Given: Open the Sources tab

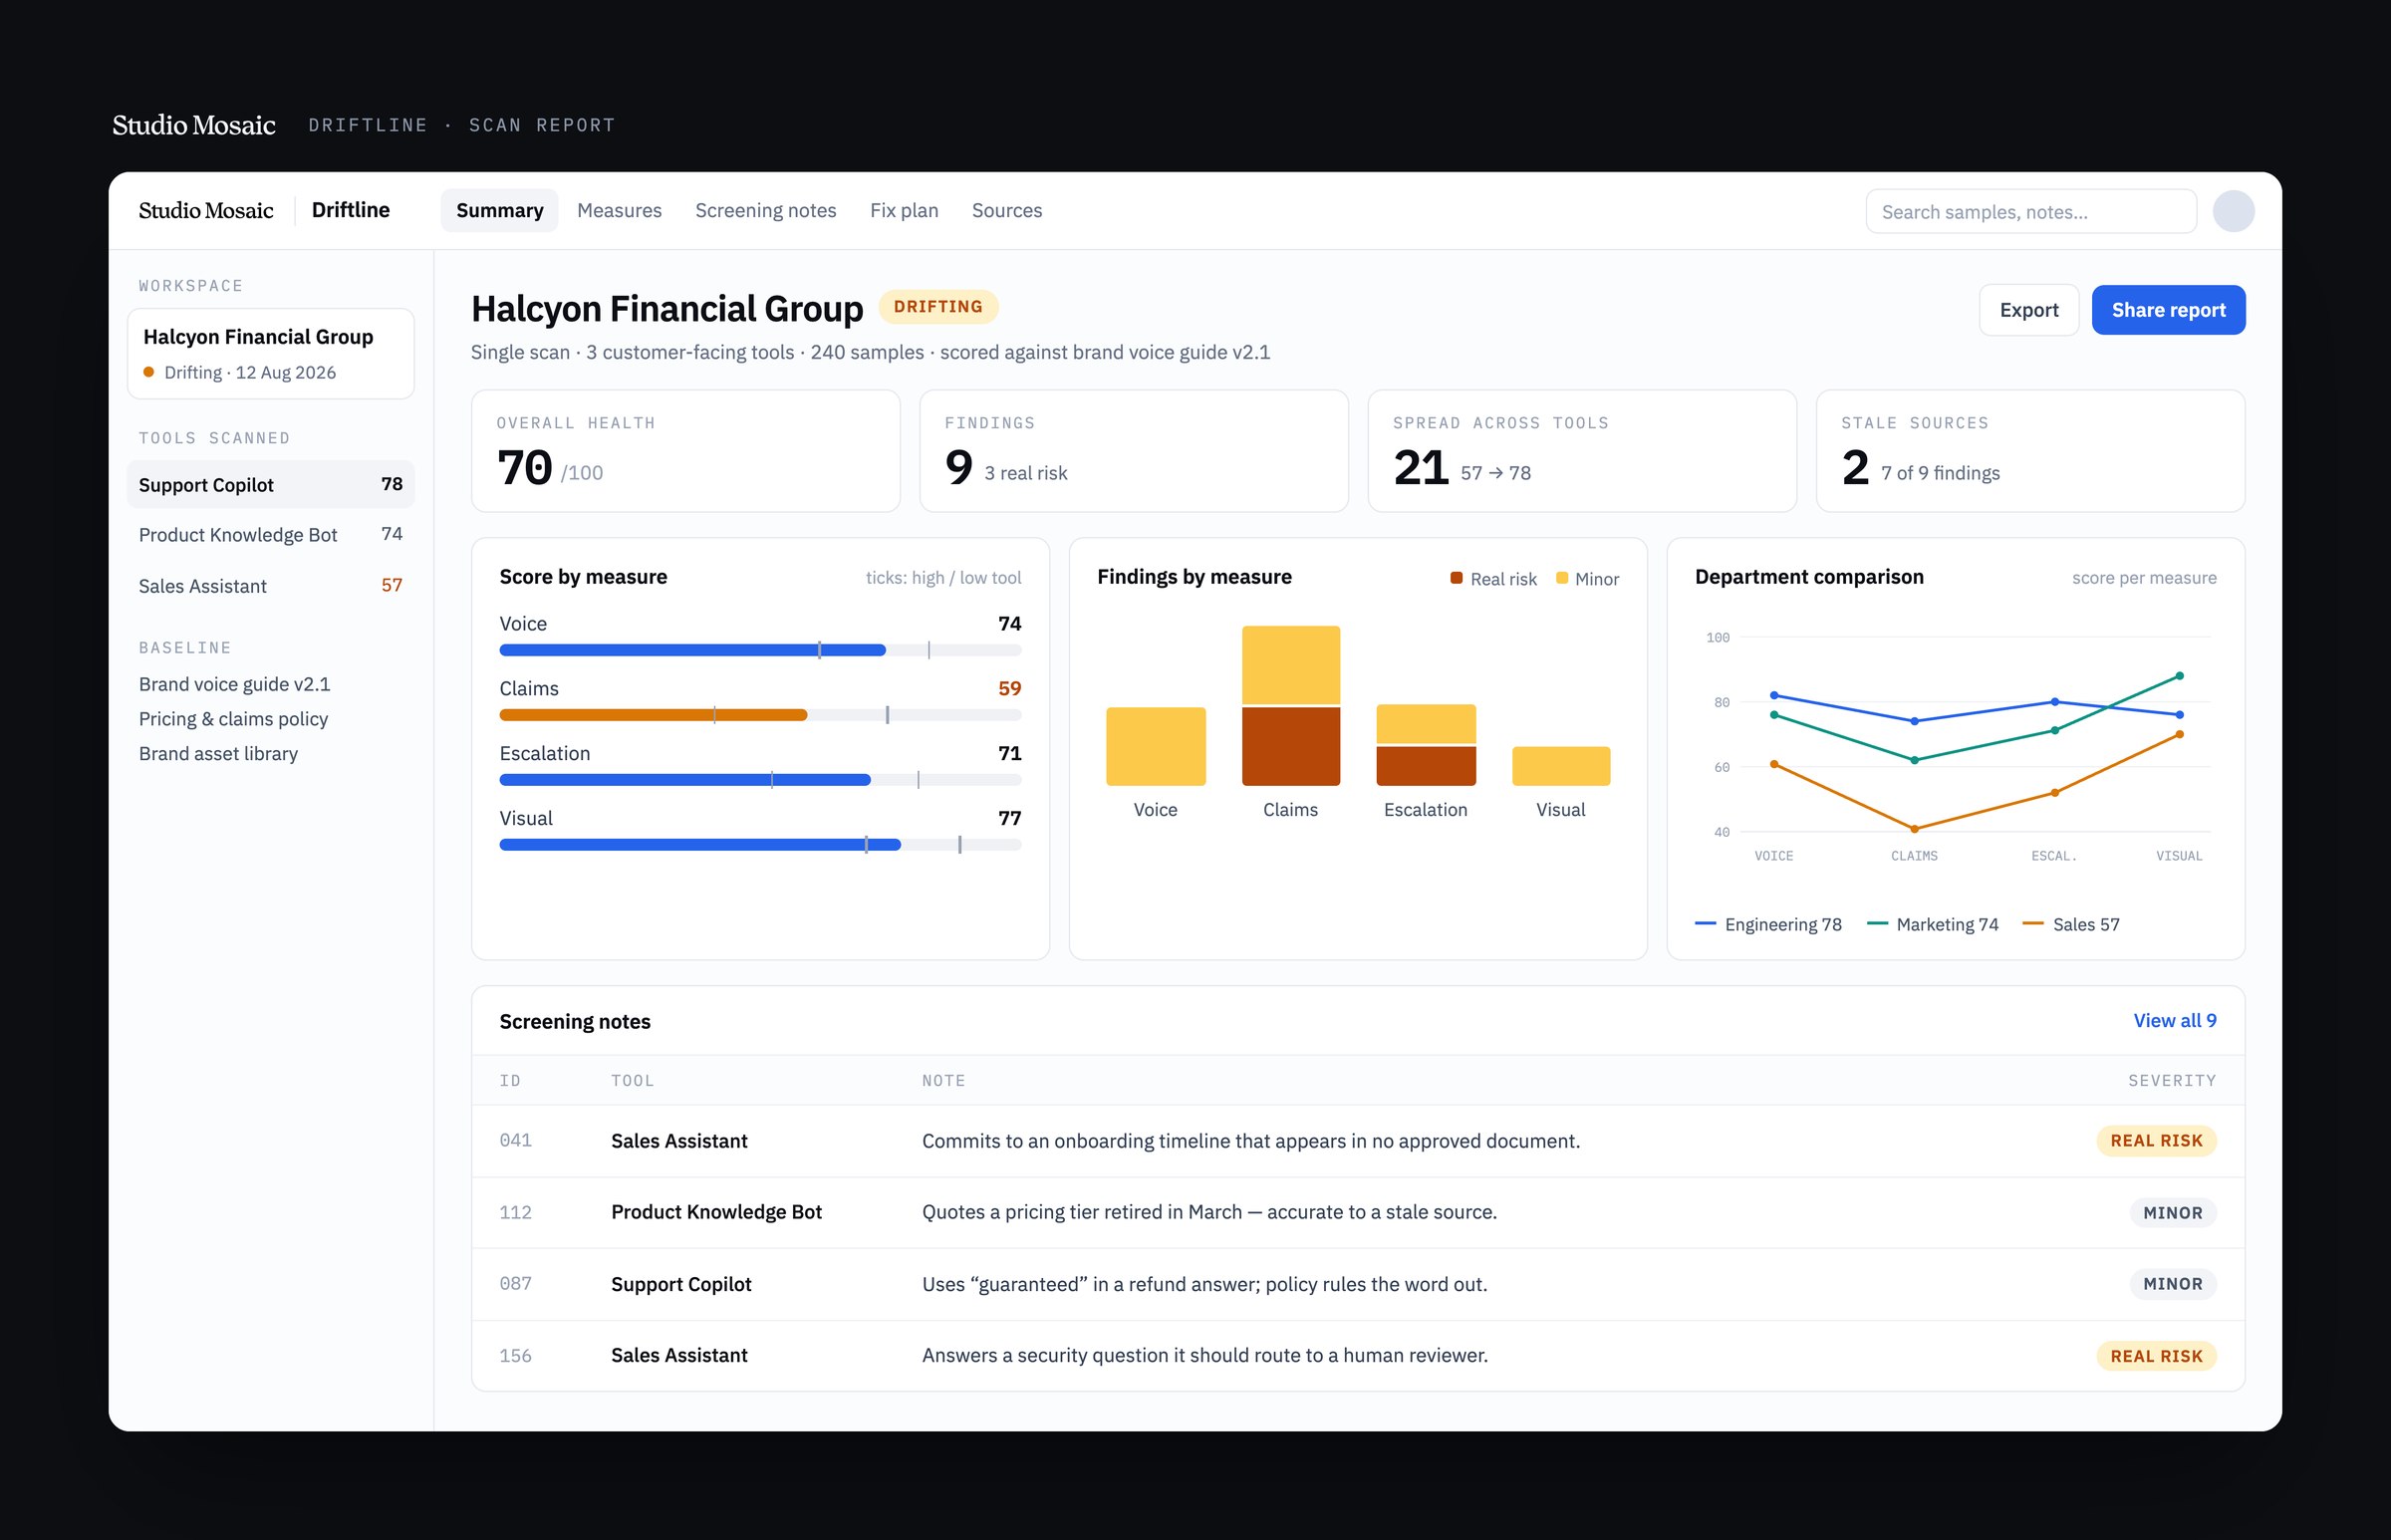Looking at the screenshot, I should (1006, 210).
